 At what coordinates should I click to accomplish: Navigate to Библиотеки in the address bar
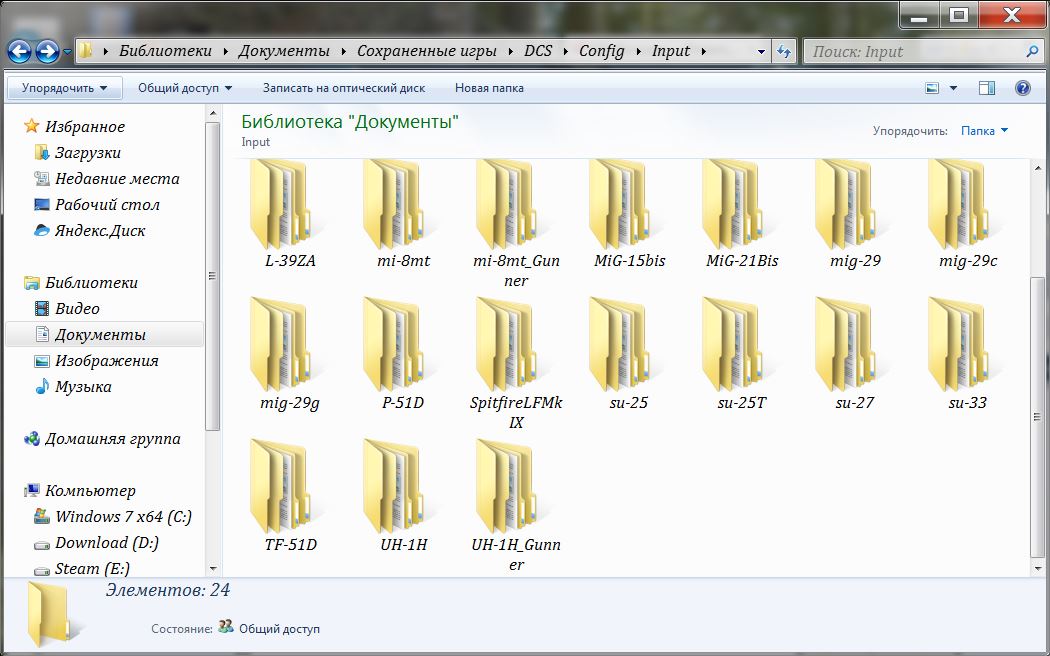[x=165, y=52]
